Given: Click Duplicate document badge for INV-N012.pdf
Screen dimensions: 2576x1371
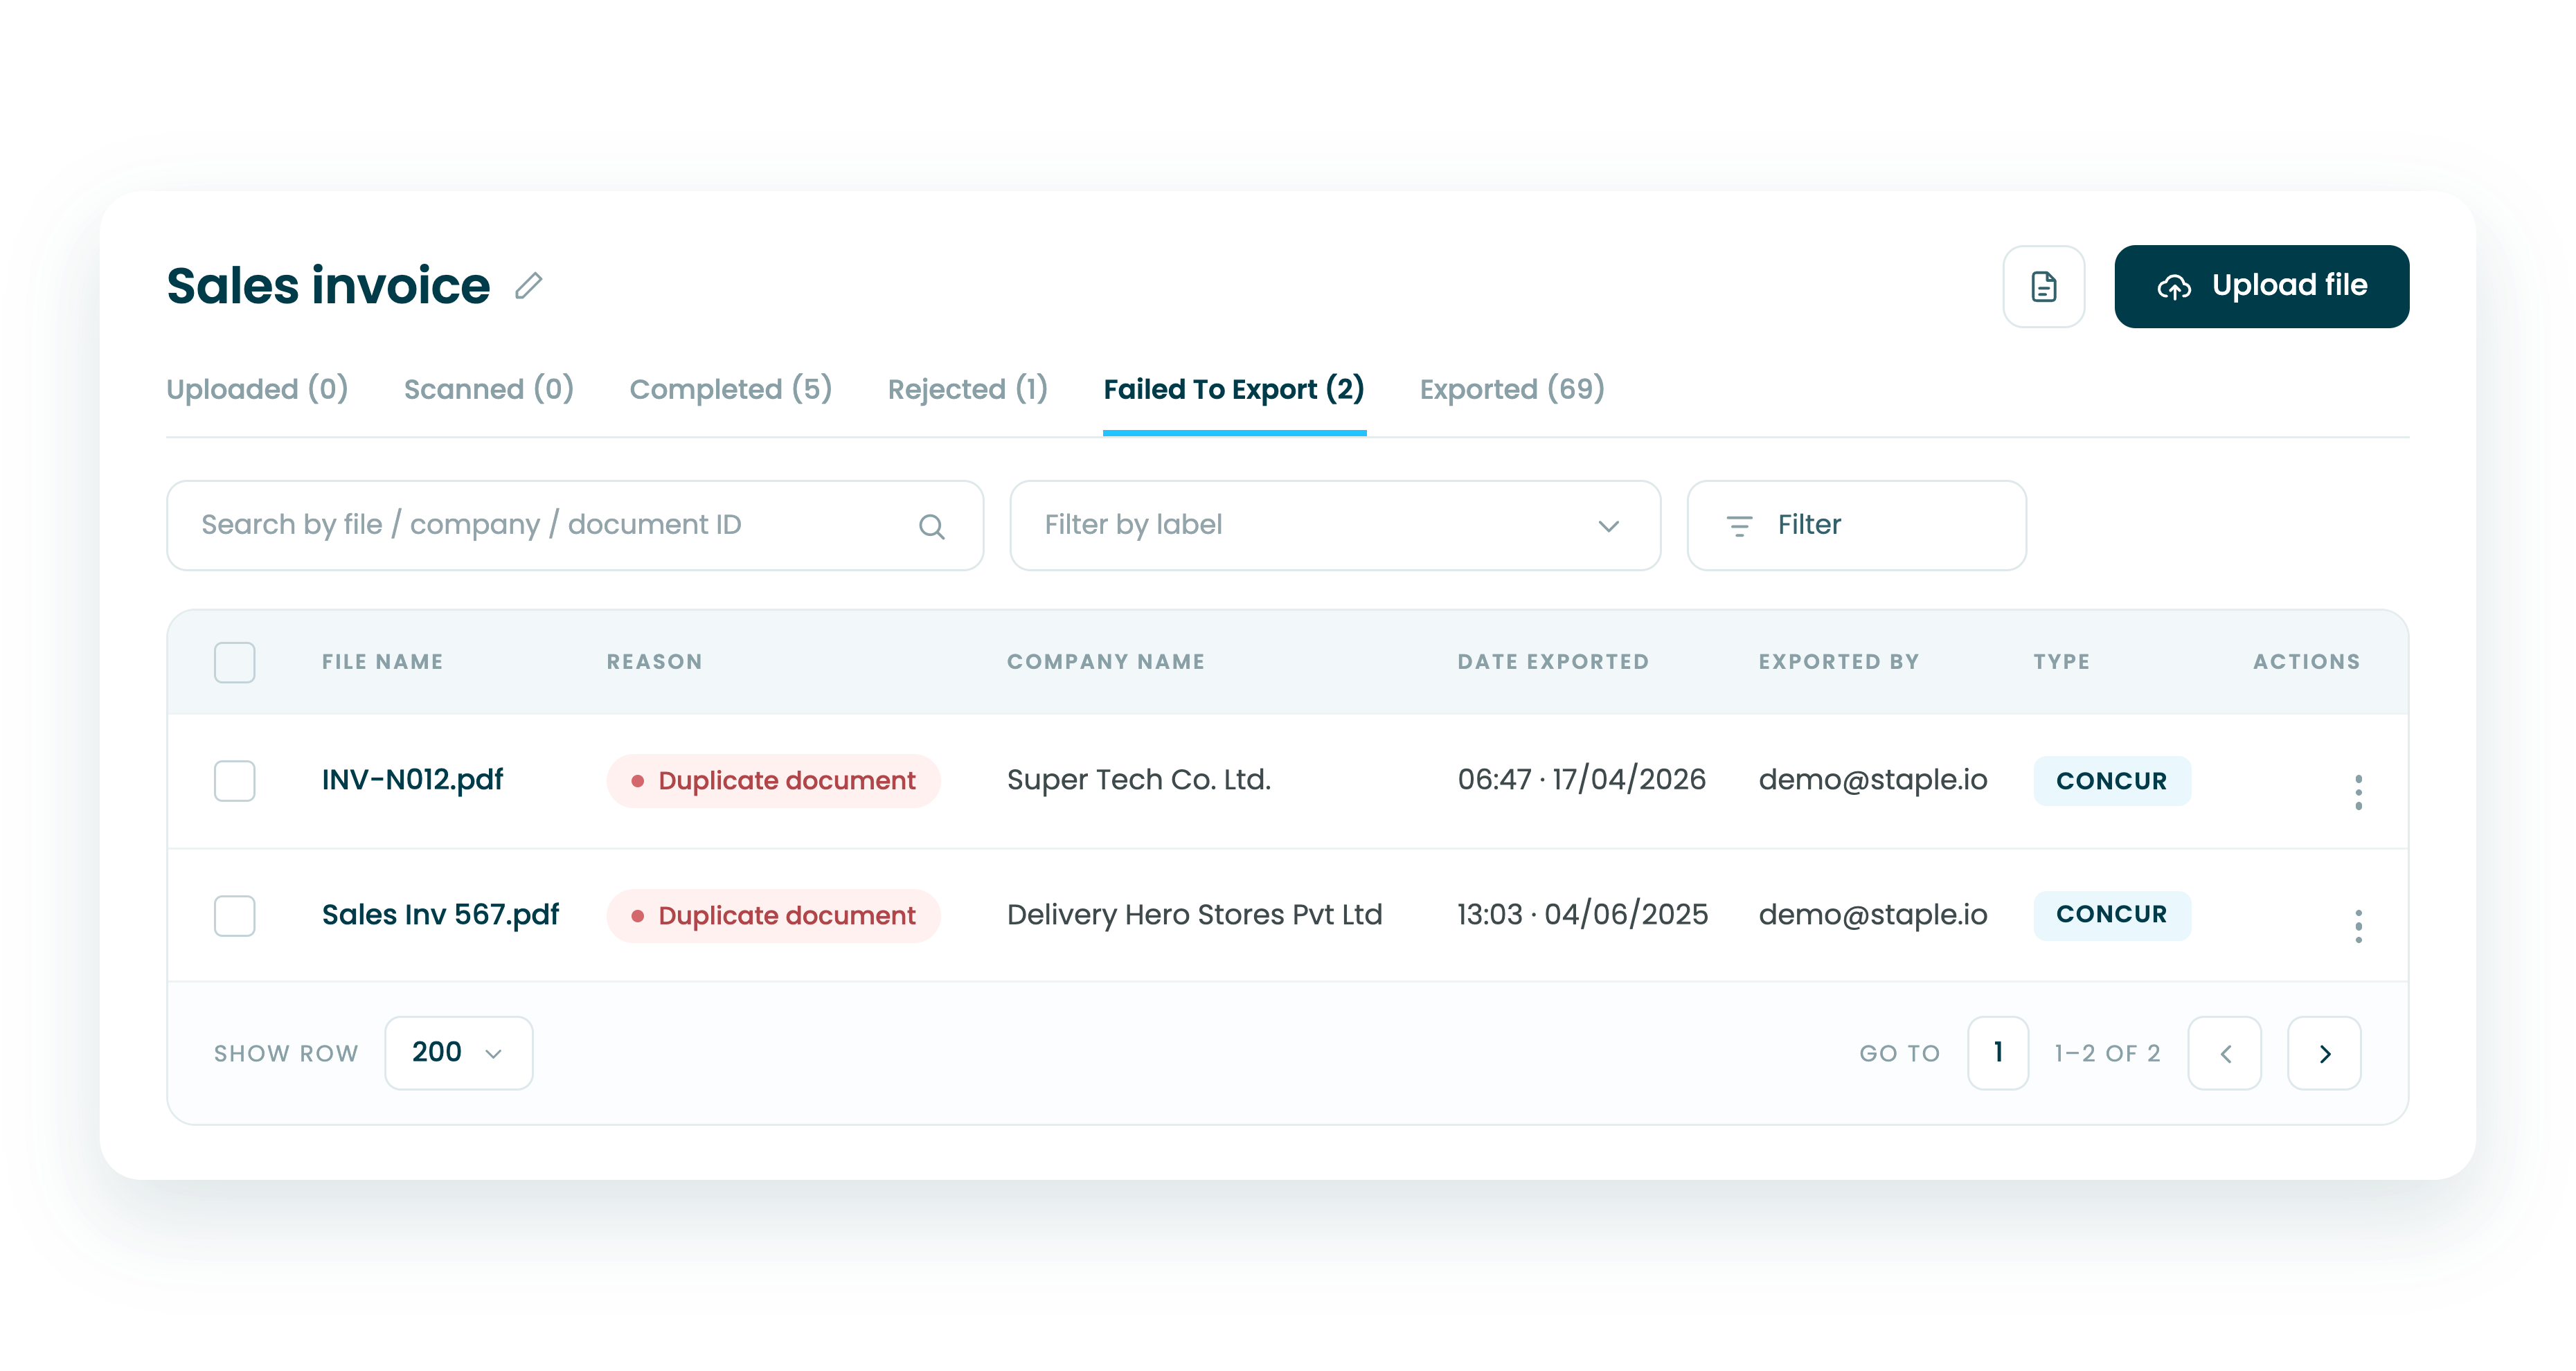Looking at the screenshot, I should pos(773,781).
